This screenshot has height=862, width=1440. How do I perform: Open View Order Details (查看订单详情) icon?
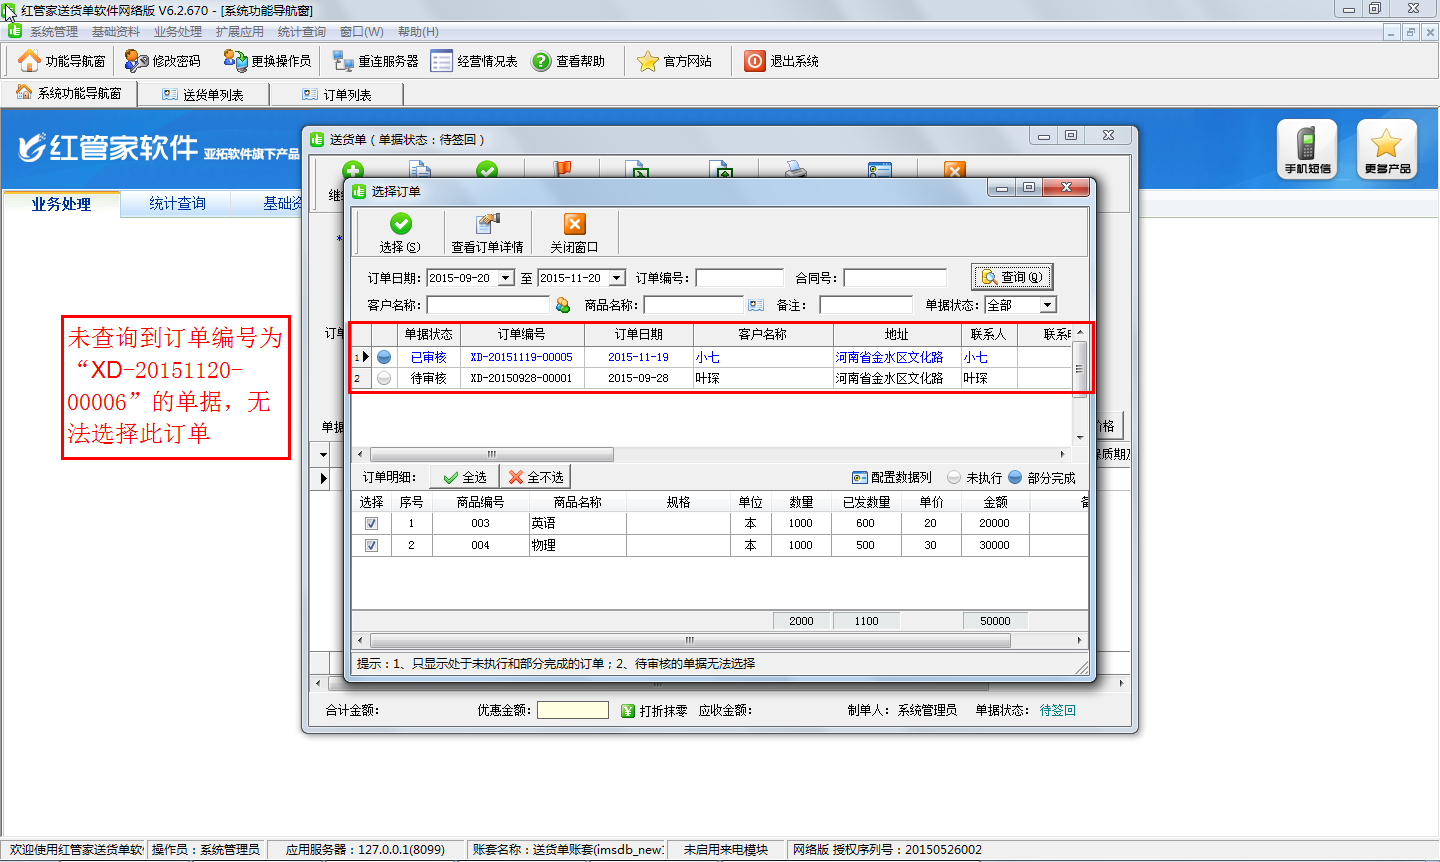pyautogui.click(x=487, y=225)
